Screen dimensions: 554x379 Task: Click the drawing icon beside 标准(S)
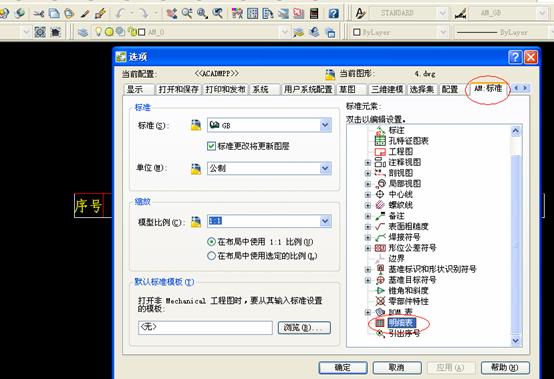196,125
